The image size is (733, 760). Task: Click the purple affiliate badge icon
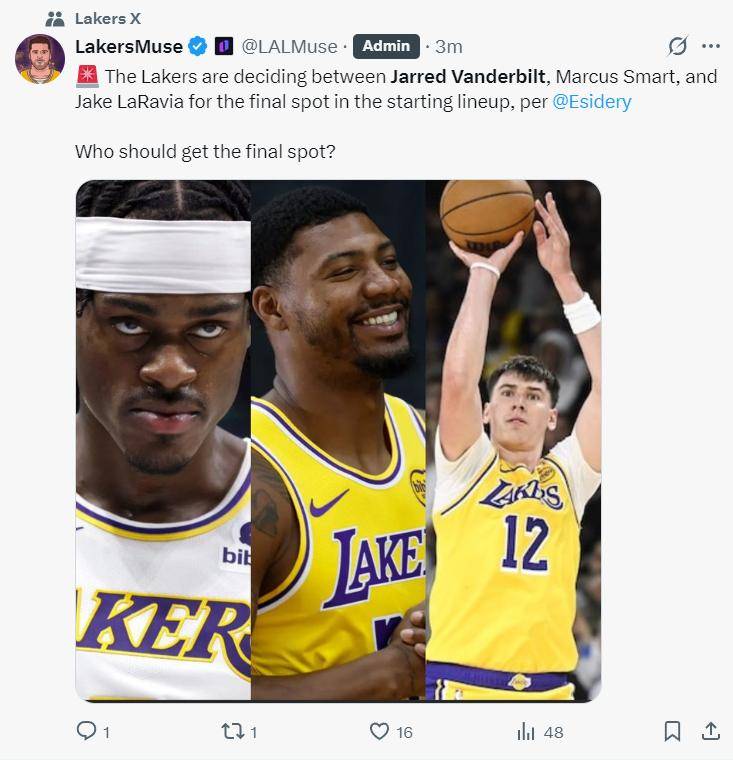223,47
